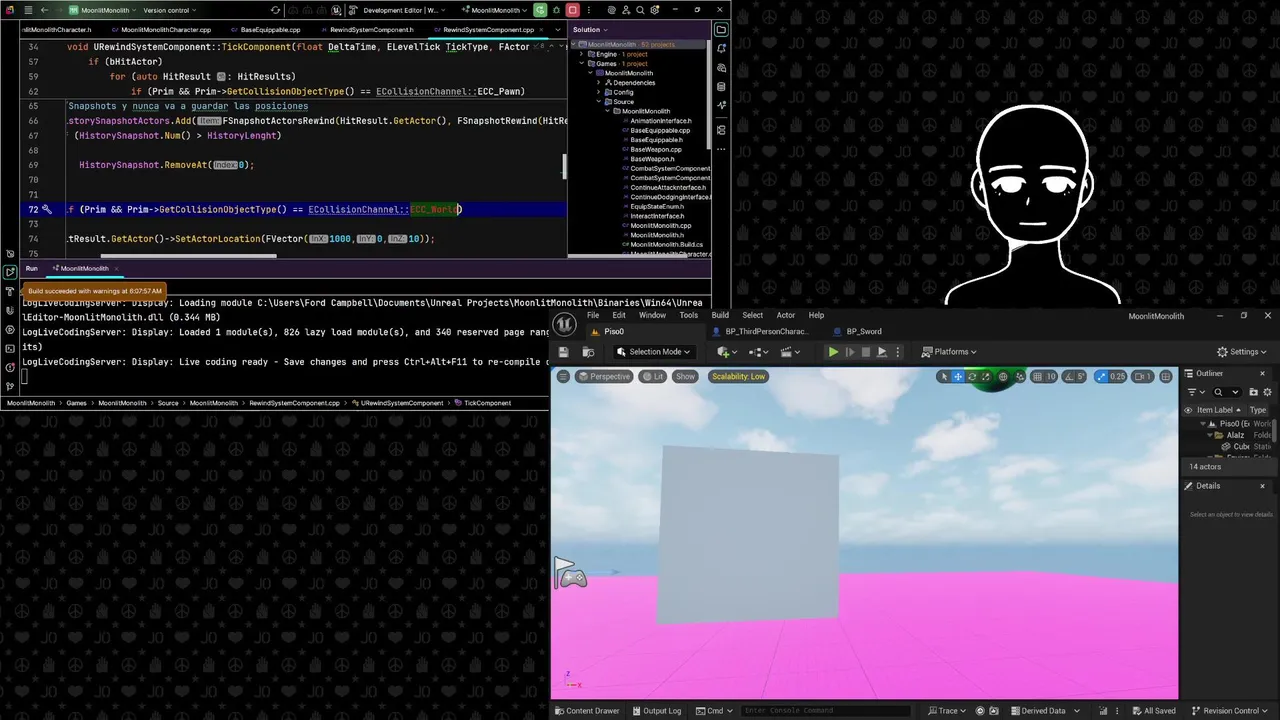Click the Unreal Engine icon in Rider toolbar
This screenshot has height=720, width=1280.
click(336, 10)
